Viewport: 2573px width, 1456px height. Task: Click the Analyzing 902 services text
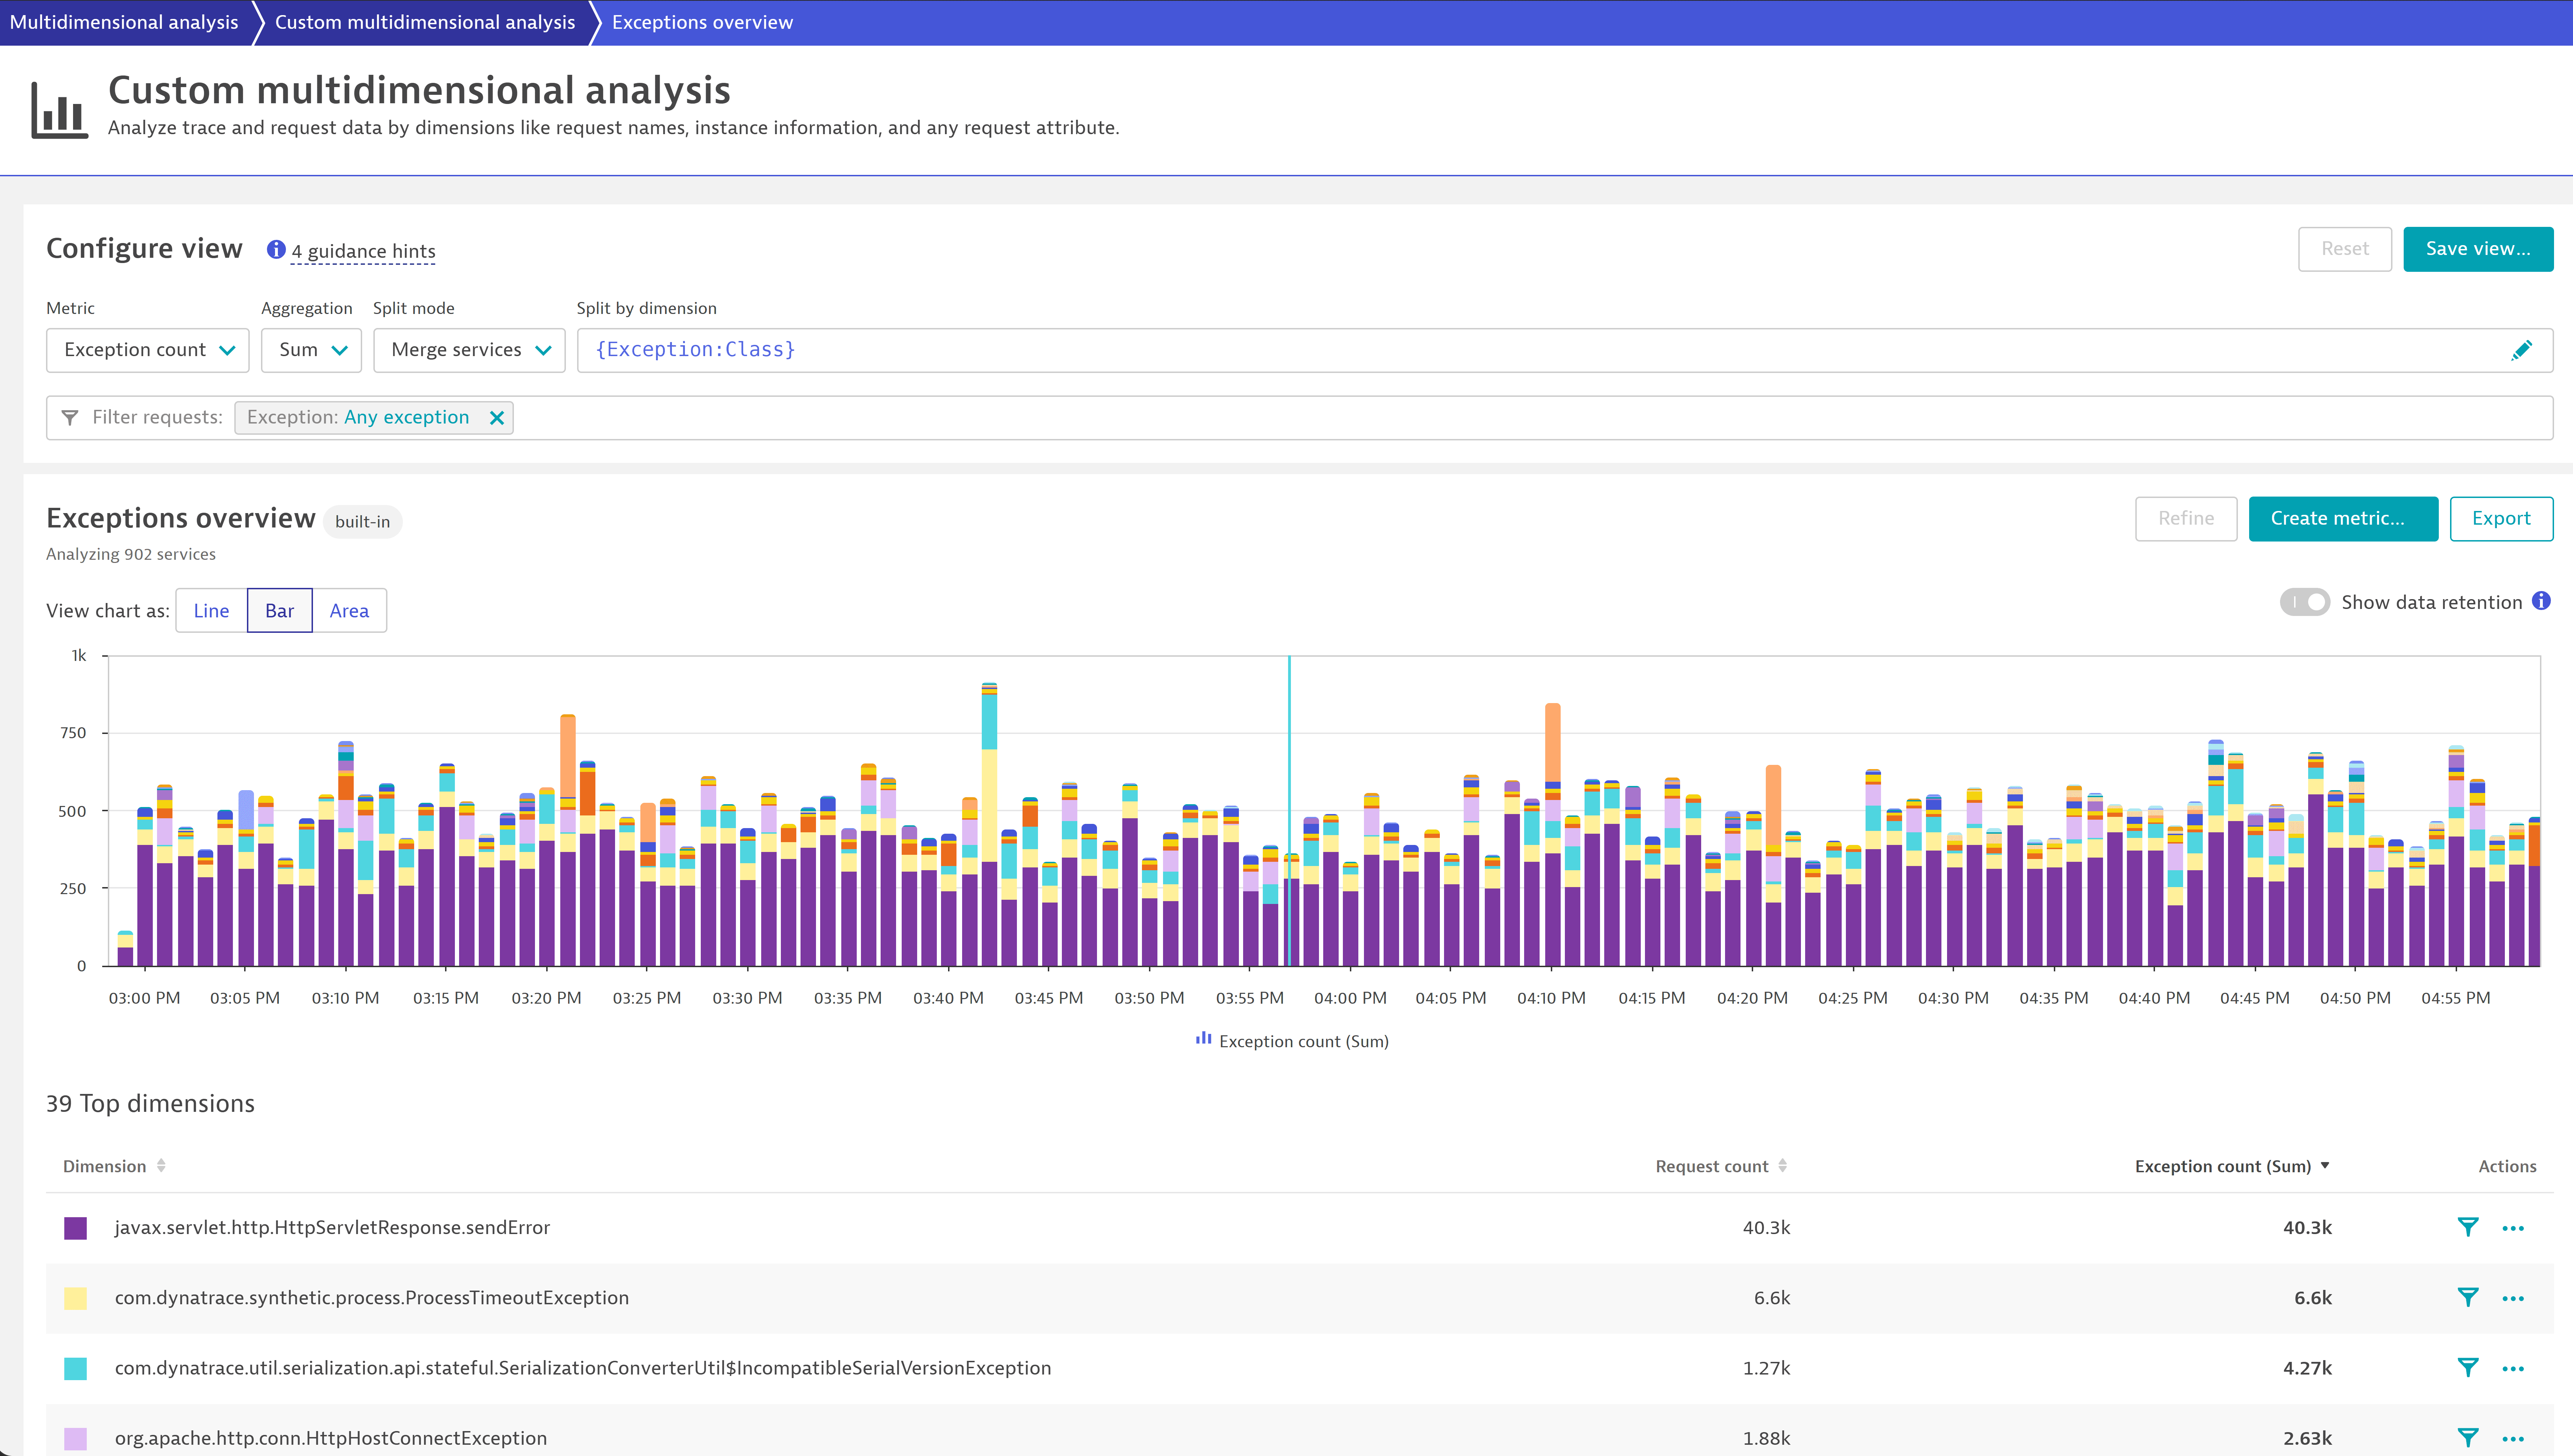(x=131, y=554)
